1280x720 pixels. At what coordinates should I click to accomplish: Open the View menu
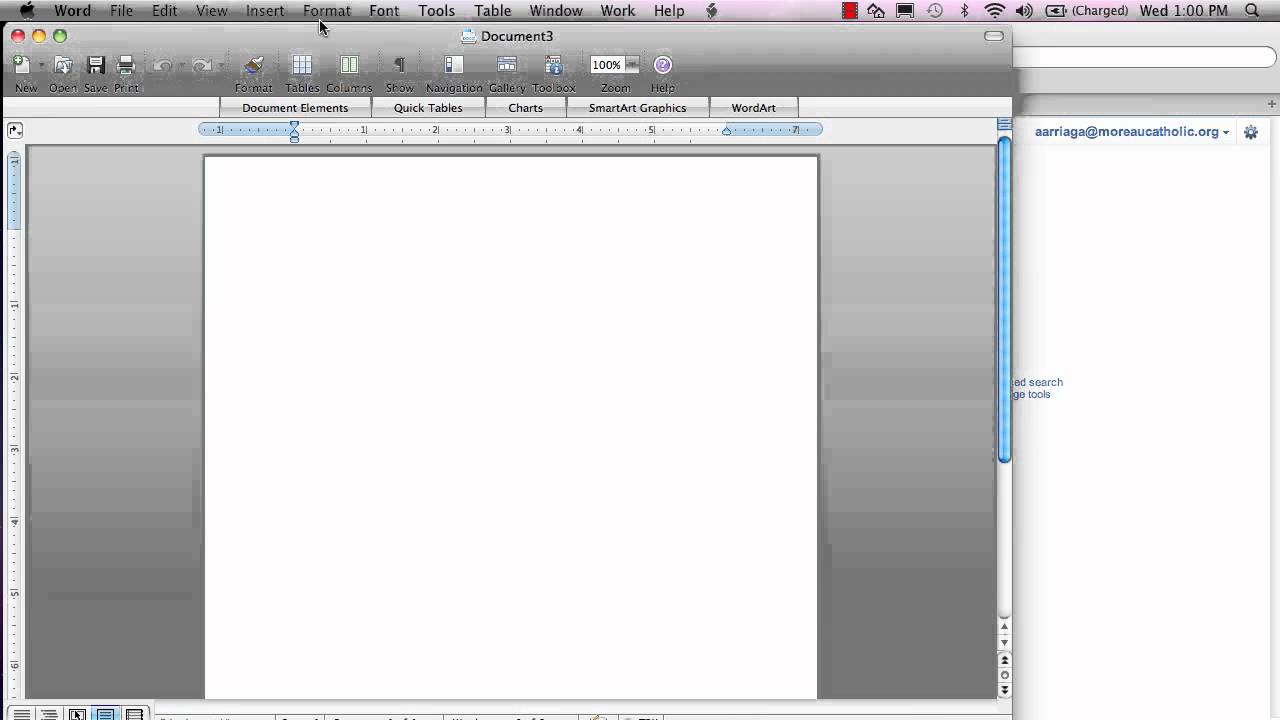click(x=211, y=11)
